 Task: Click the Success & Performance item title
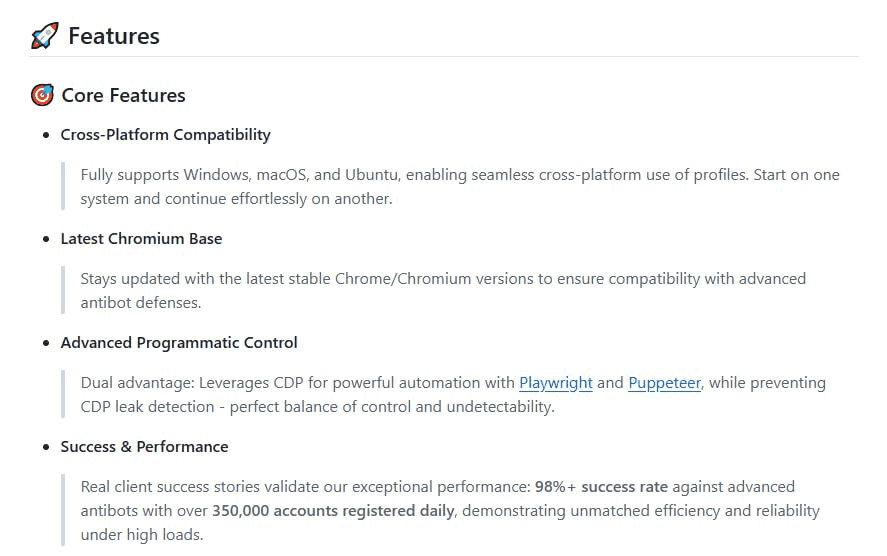[144, 447]
